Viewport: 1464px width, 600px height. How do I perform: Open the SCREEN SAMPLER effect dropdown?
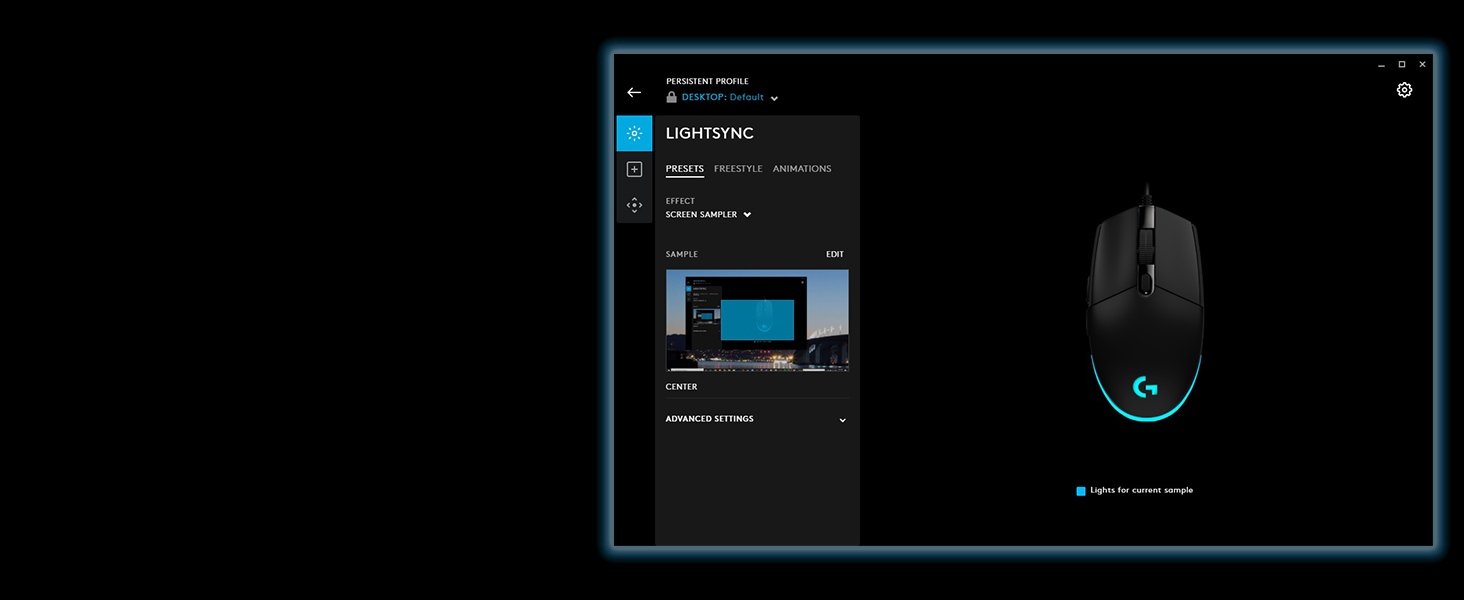[x=708, y=215]
